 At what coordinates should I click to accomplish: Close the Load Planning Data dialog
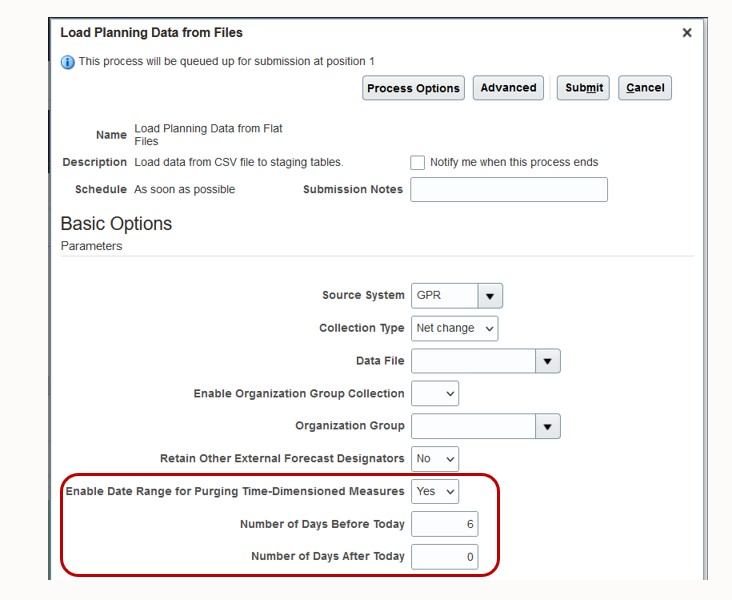coord(687,33)
